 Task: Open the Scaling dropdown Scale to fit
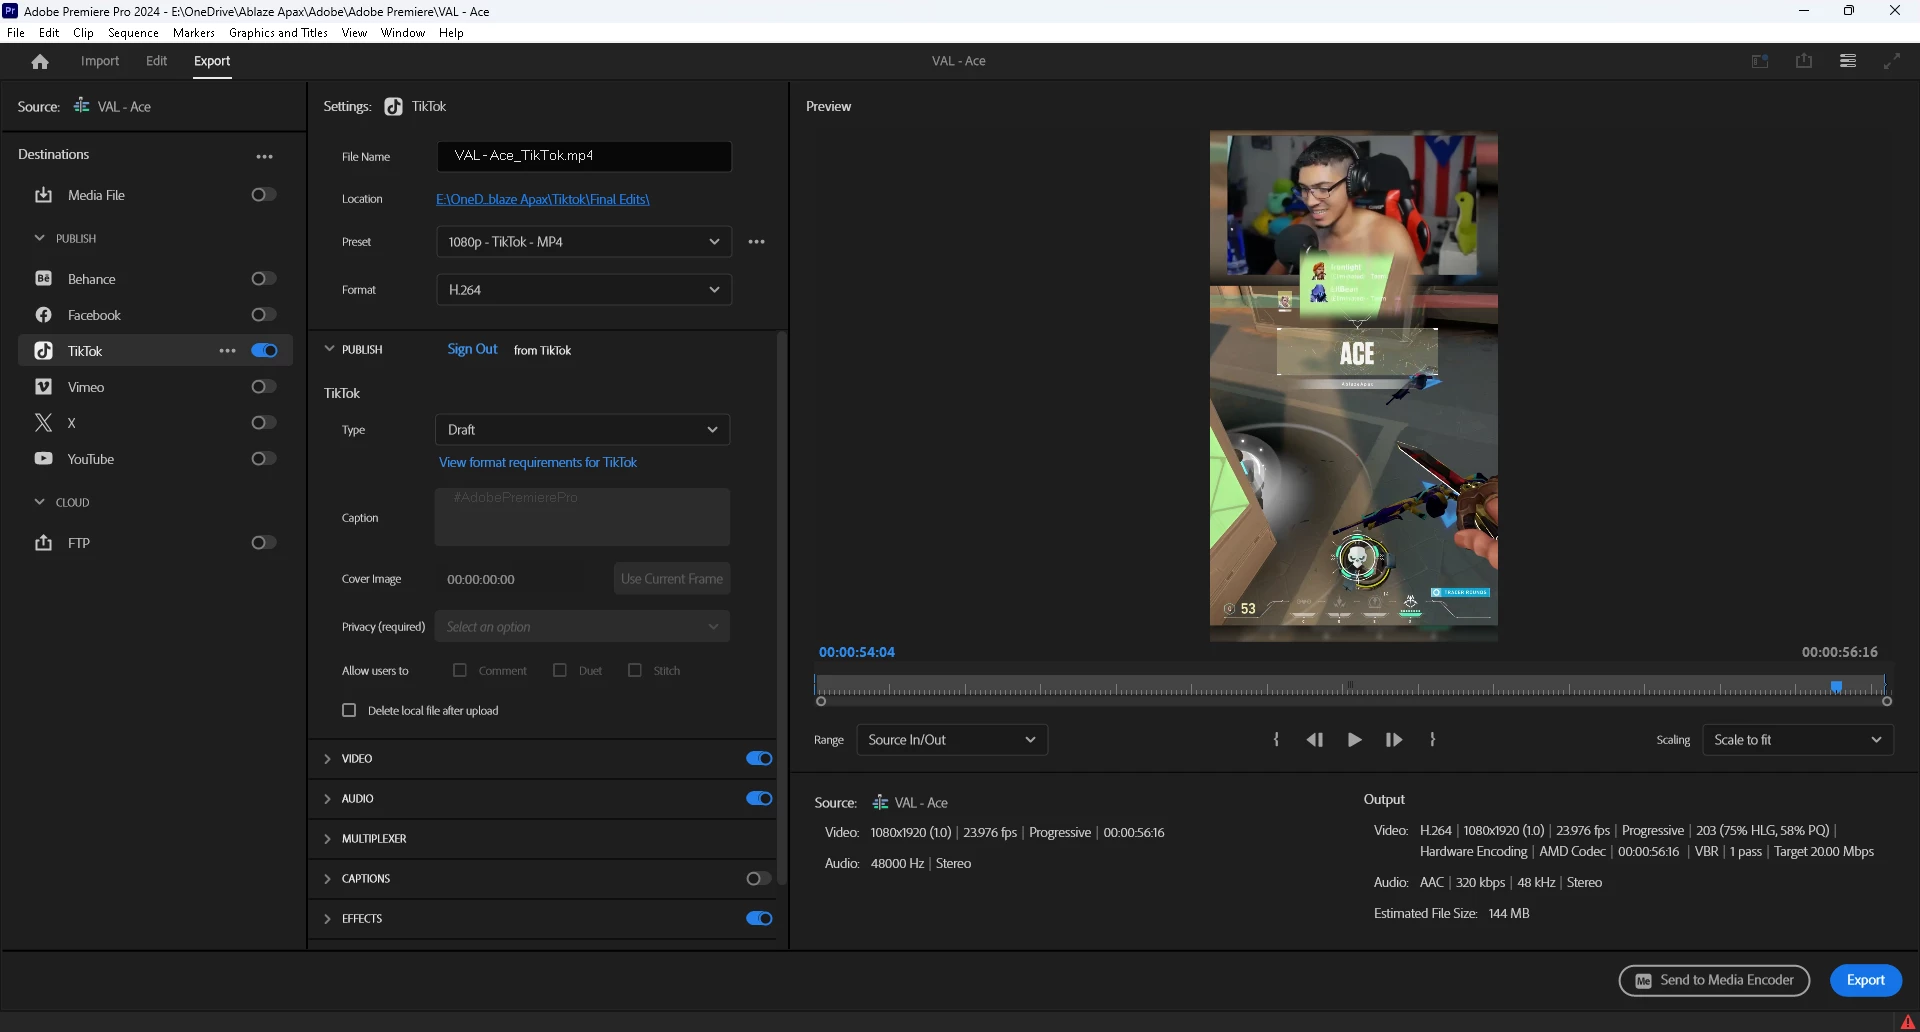click(1798, 740)
